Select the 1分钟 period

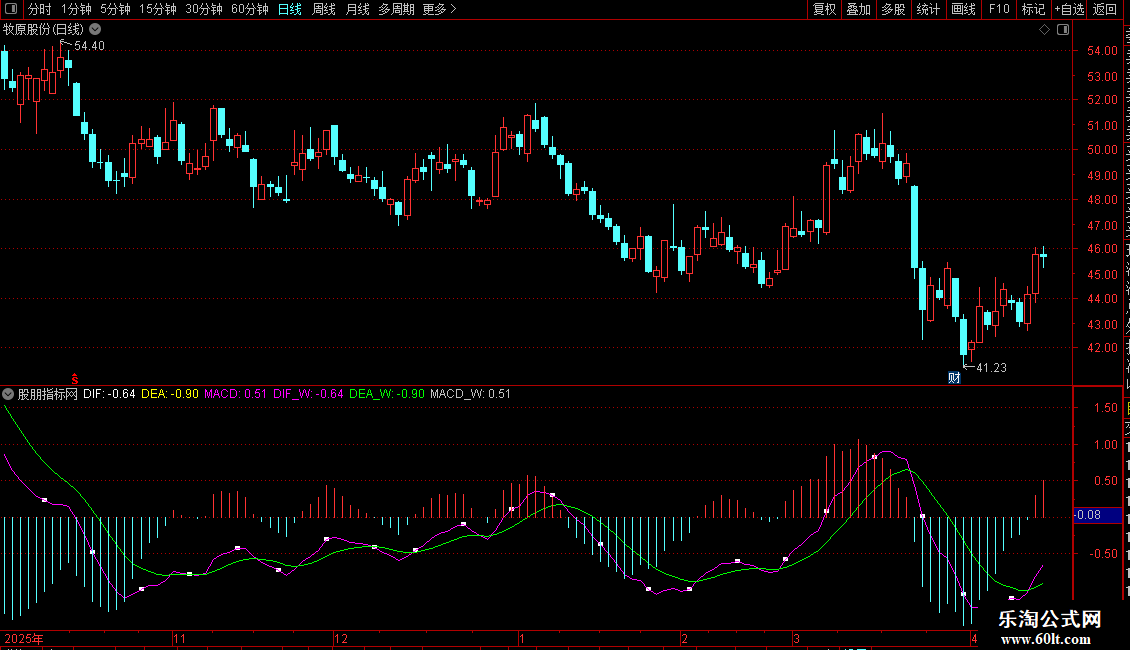[76, 9]
